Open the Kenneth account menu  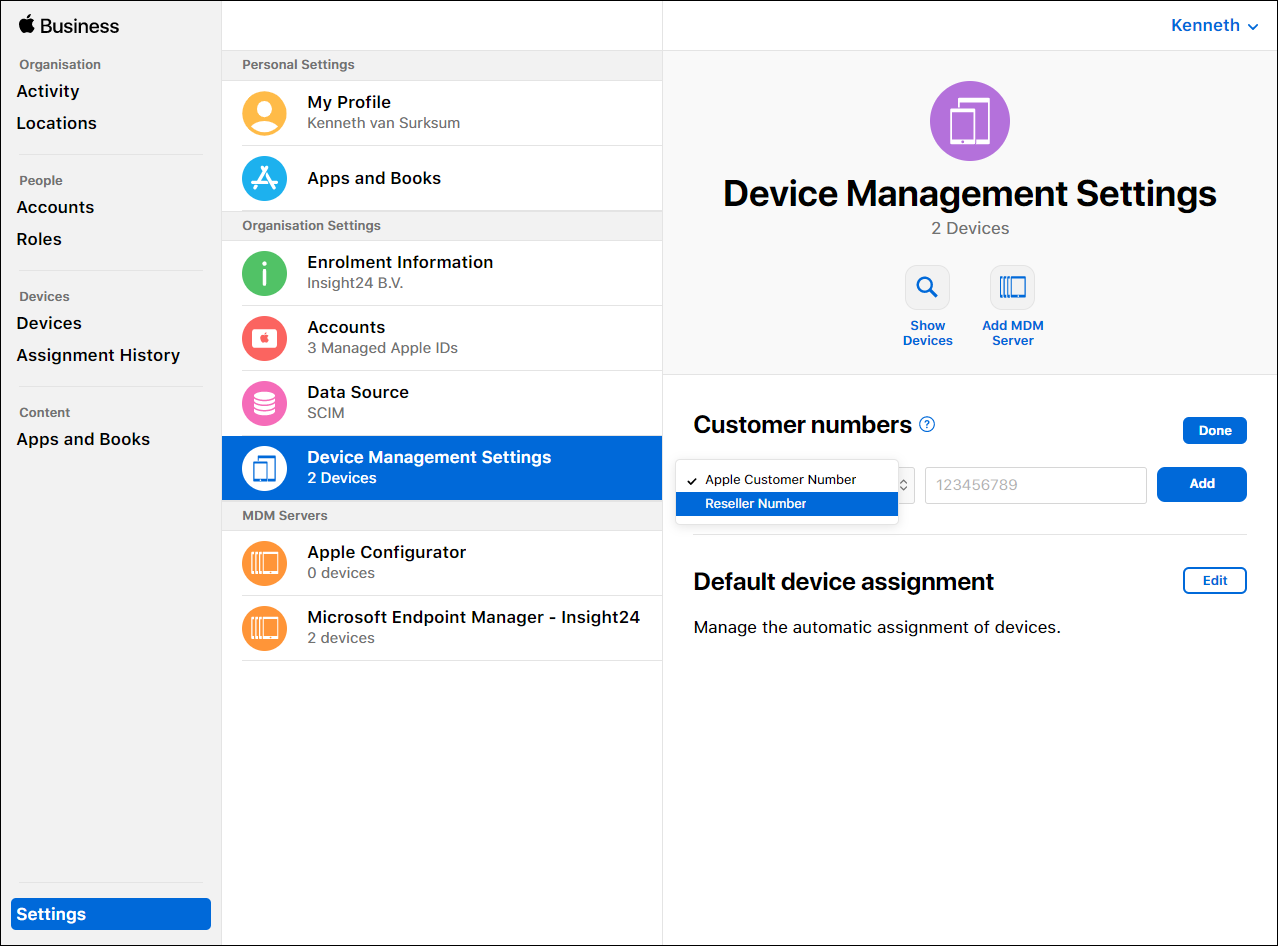click(x=1214, y=26)
